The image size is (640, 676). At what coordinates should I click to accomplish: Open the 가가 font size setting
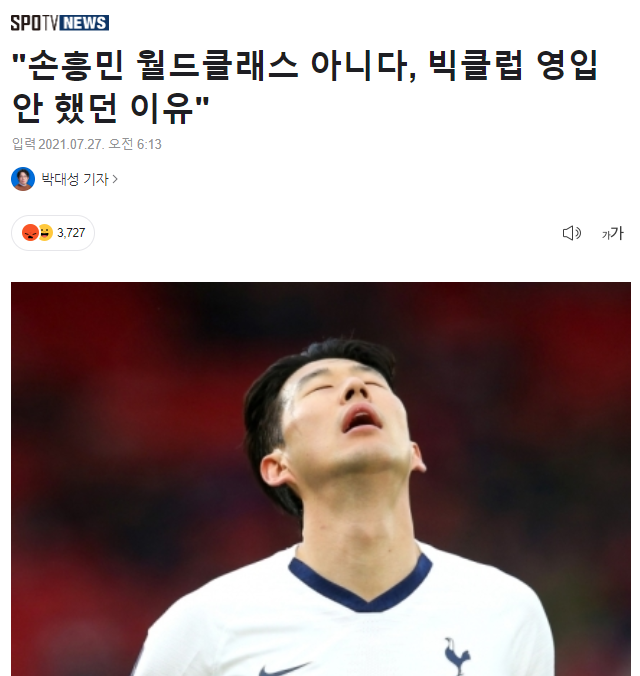click(612, 233)
